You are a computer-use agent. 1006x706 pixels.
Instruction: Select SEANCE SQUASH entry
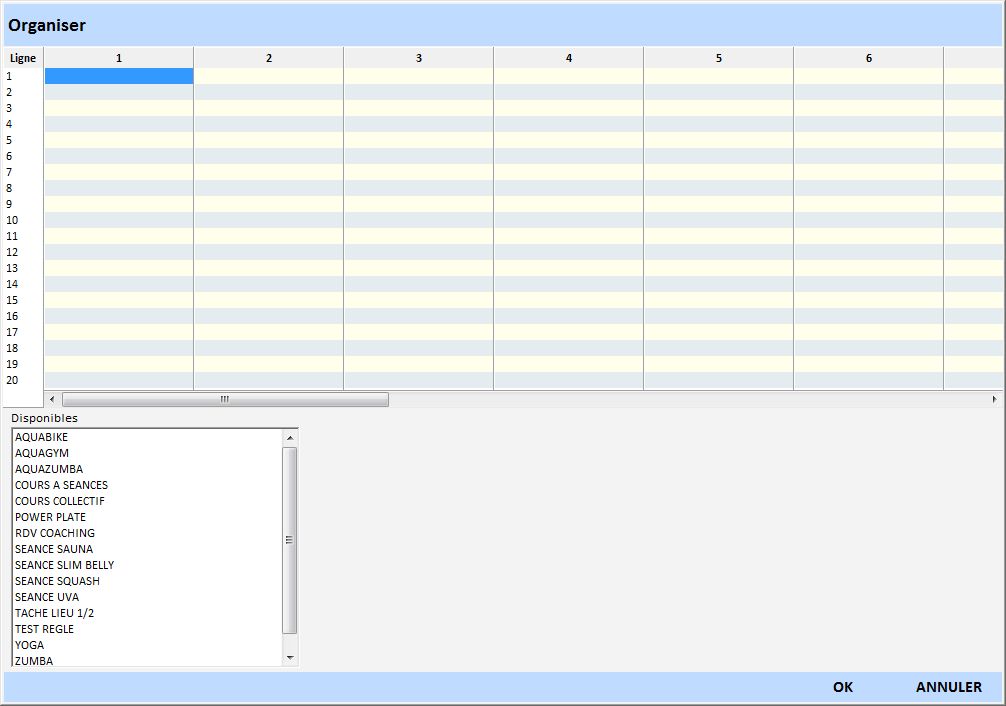click(57, 581)
